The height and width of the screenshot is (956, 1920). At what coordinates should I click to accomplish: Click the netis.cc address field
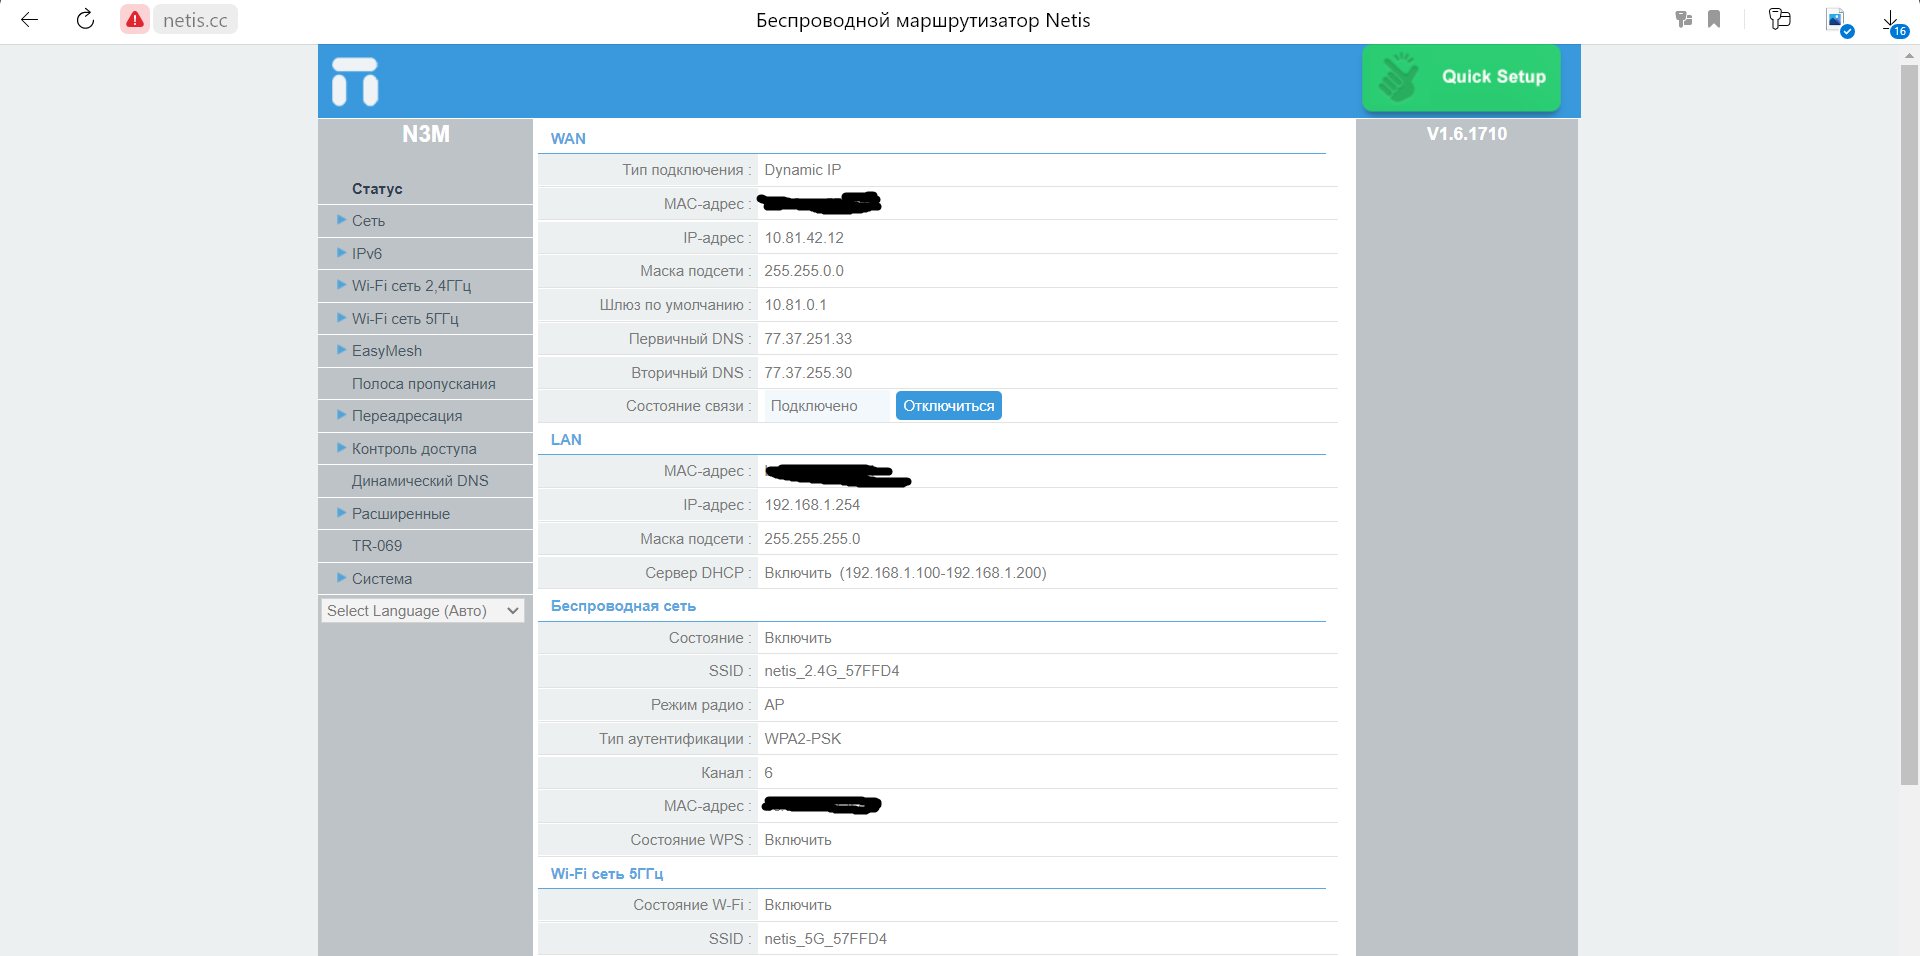tap(195, 20)
